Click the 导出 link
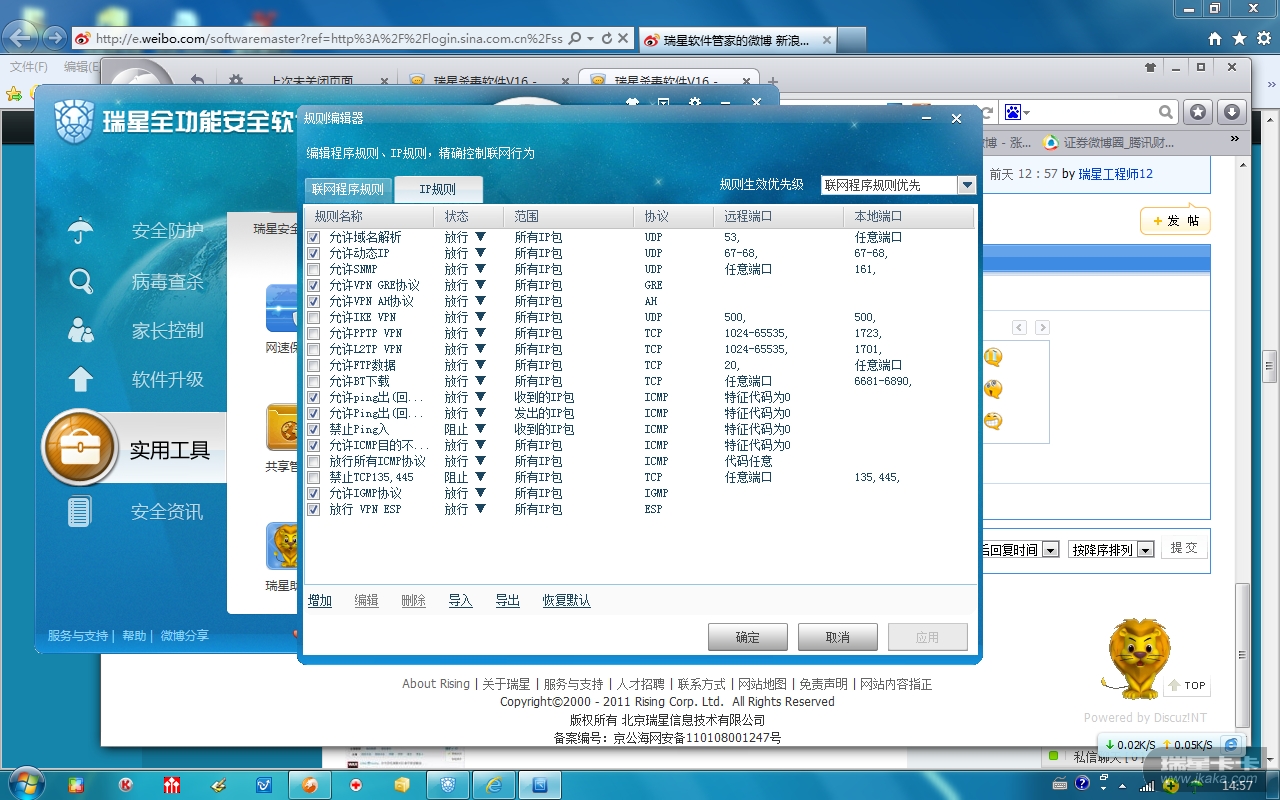The width and height of the screenshot is (1280, 800). tap(508, 601)
